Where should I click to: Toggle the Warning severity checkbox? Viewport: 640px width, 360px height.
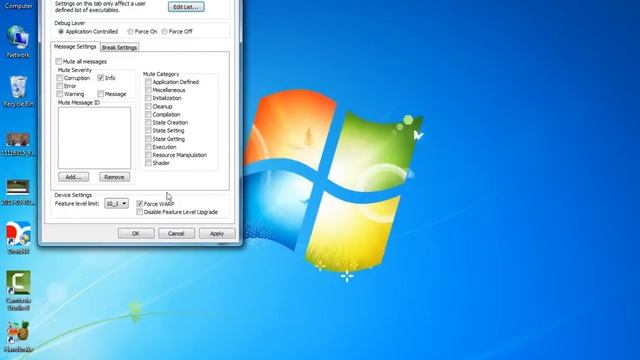tap(60, 94)
